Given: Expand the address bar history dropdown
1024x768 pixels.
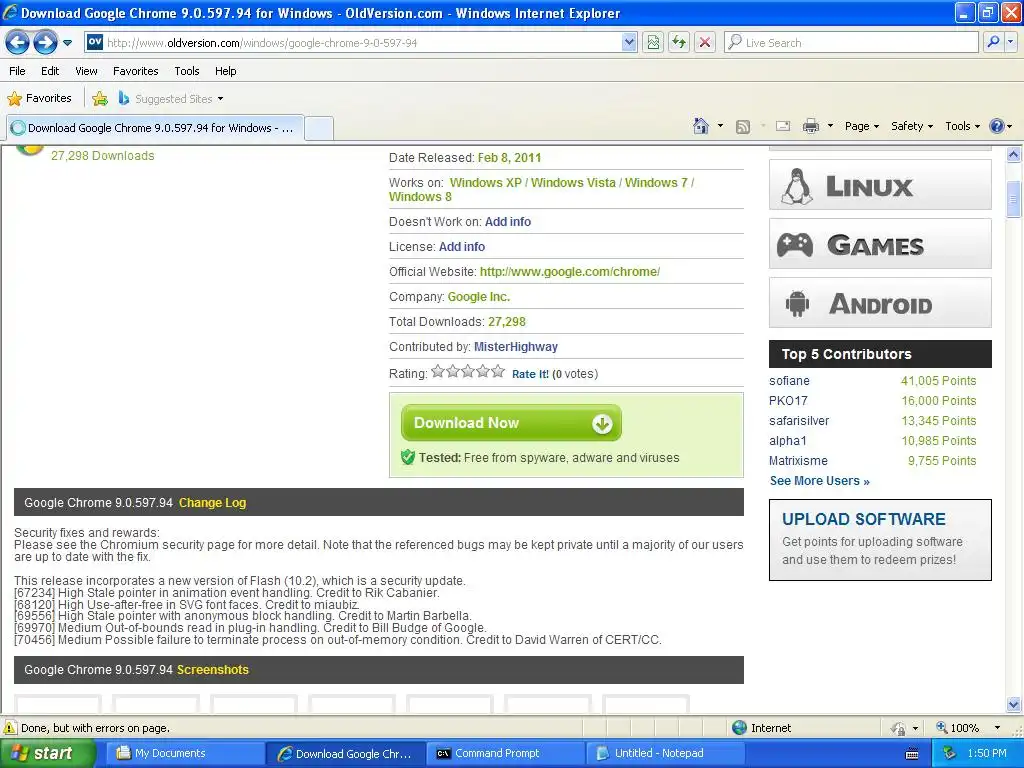Looking at the screenshot, I should (628, 43).
